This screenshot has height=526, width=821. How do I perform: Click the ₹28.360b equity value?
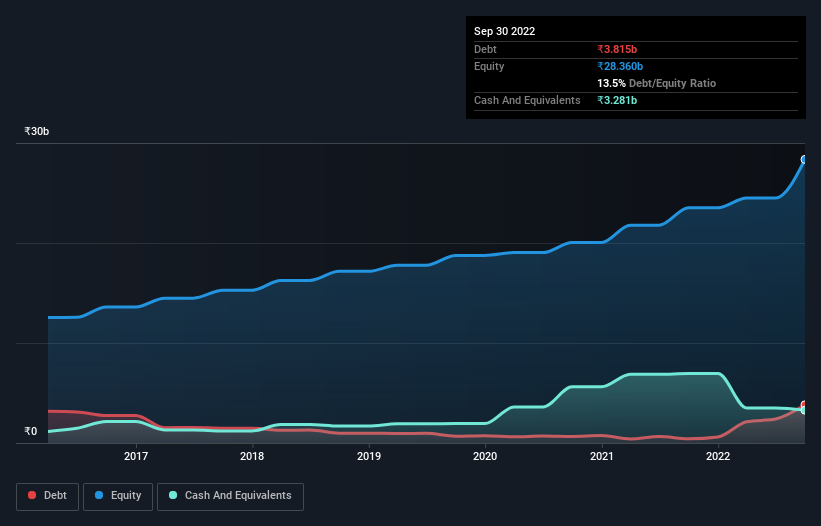(620, 66)
